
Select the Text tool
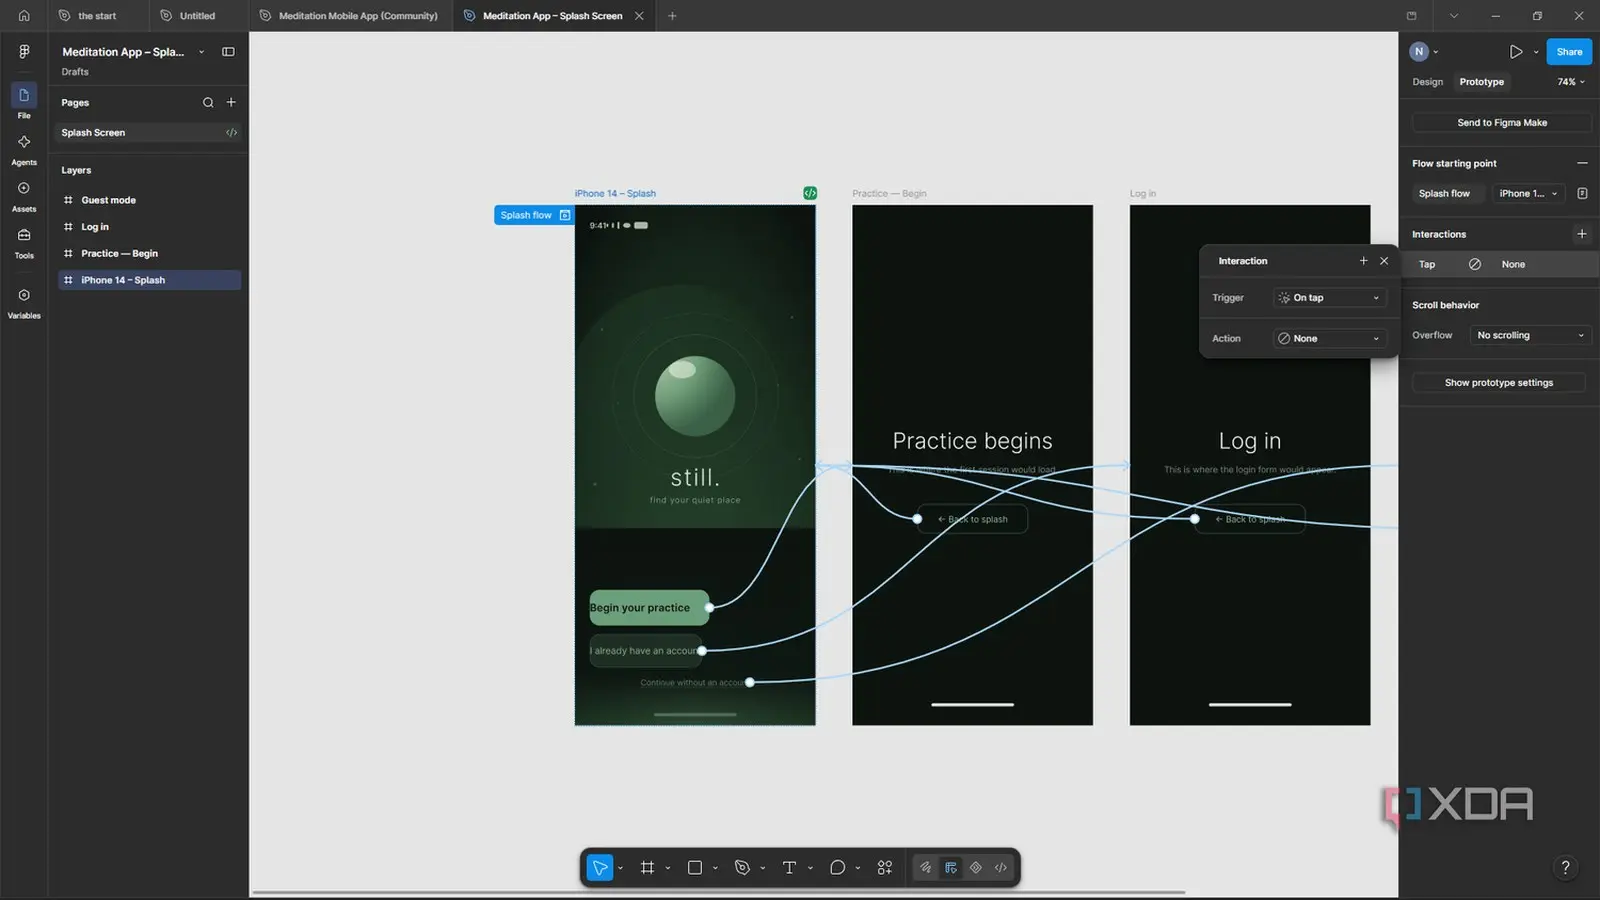[x=789, y=867]
